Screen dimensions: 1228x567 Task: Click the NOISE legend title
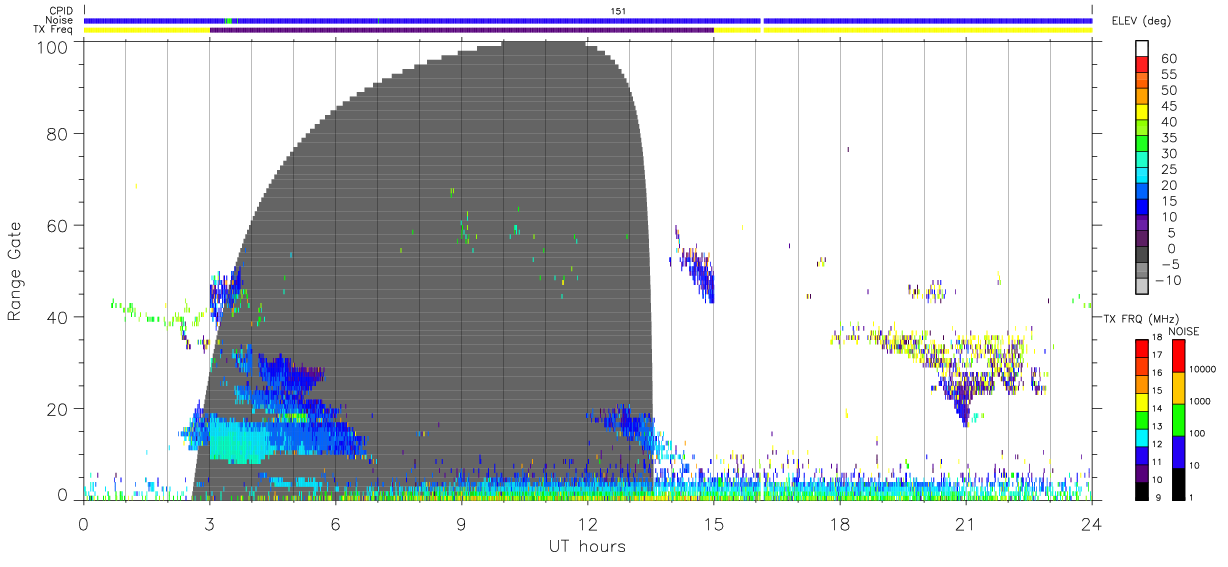point(1183,331)
